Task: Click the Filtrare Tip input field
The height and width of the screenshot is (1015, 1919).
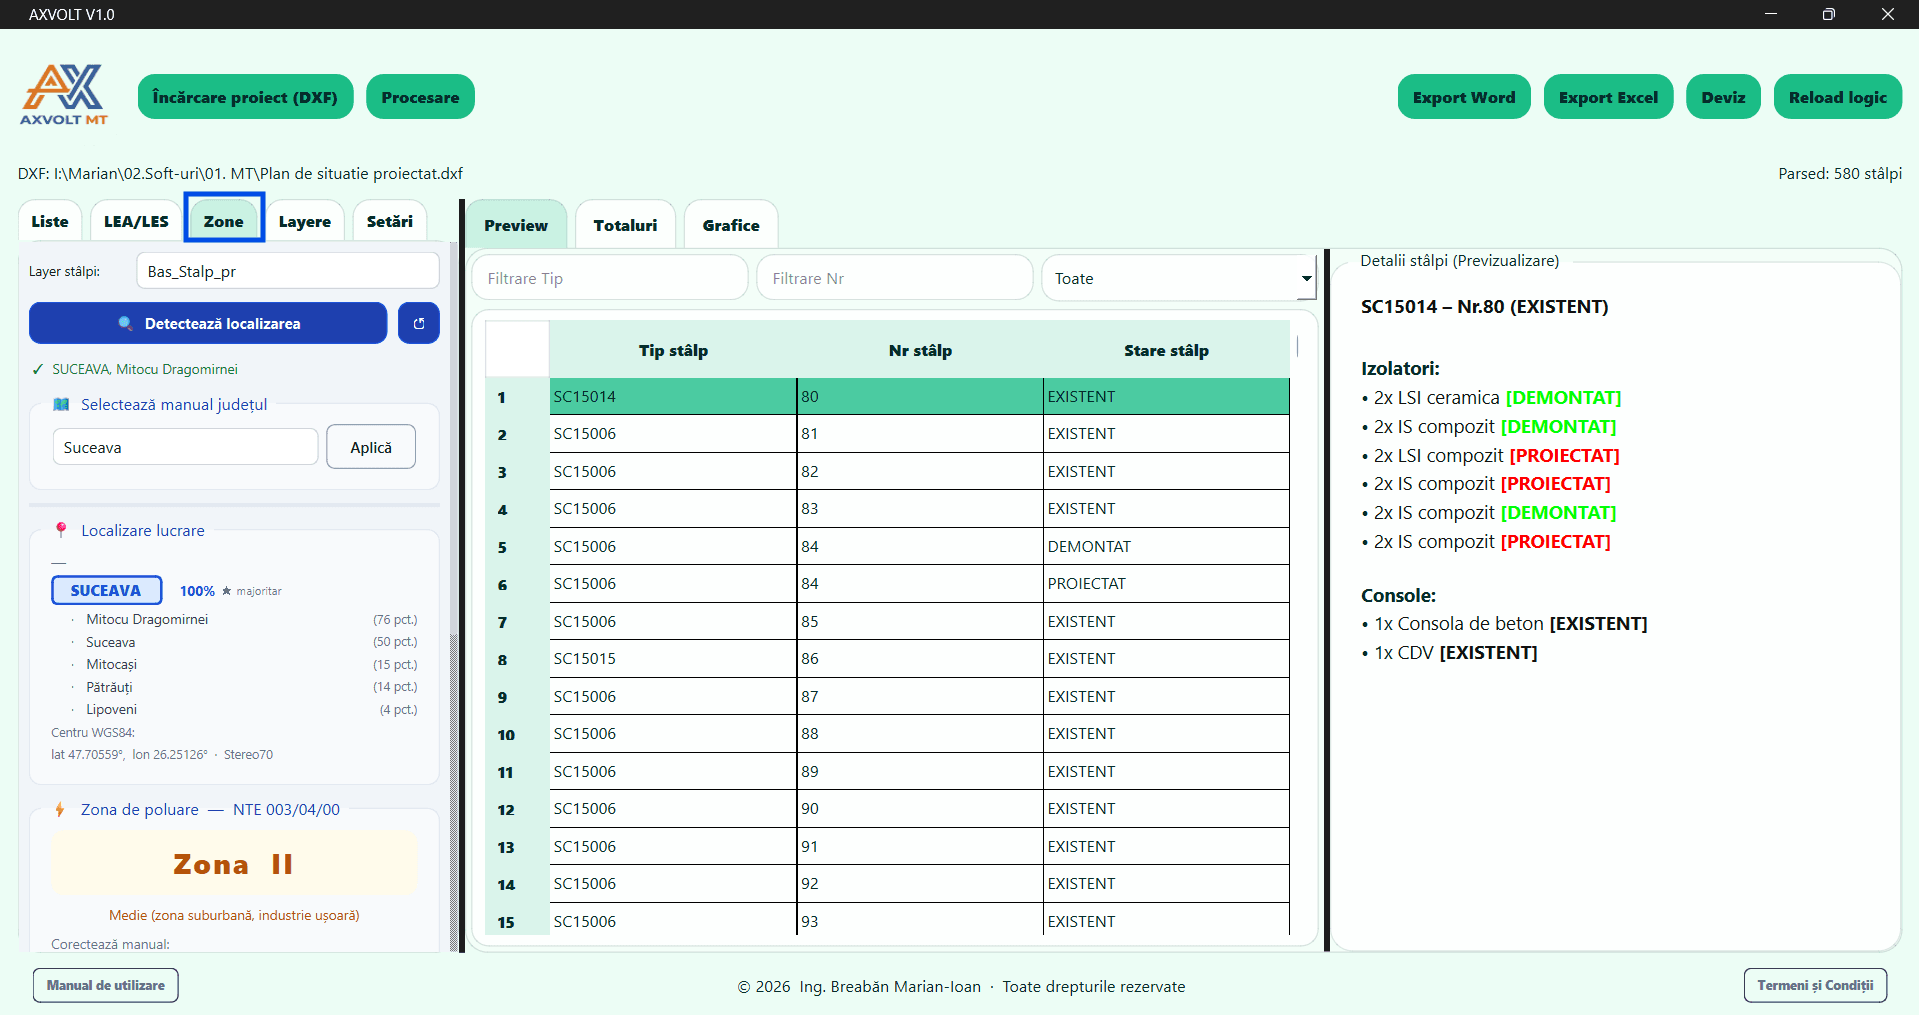Action: point(610,278)
